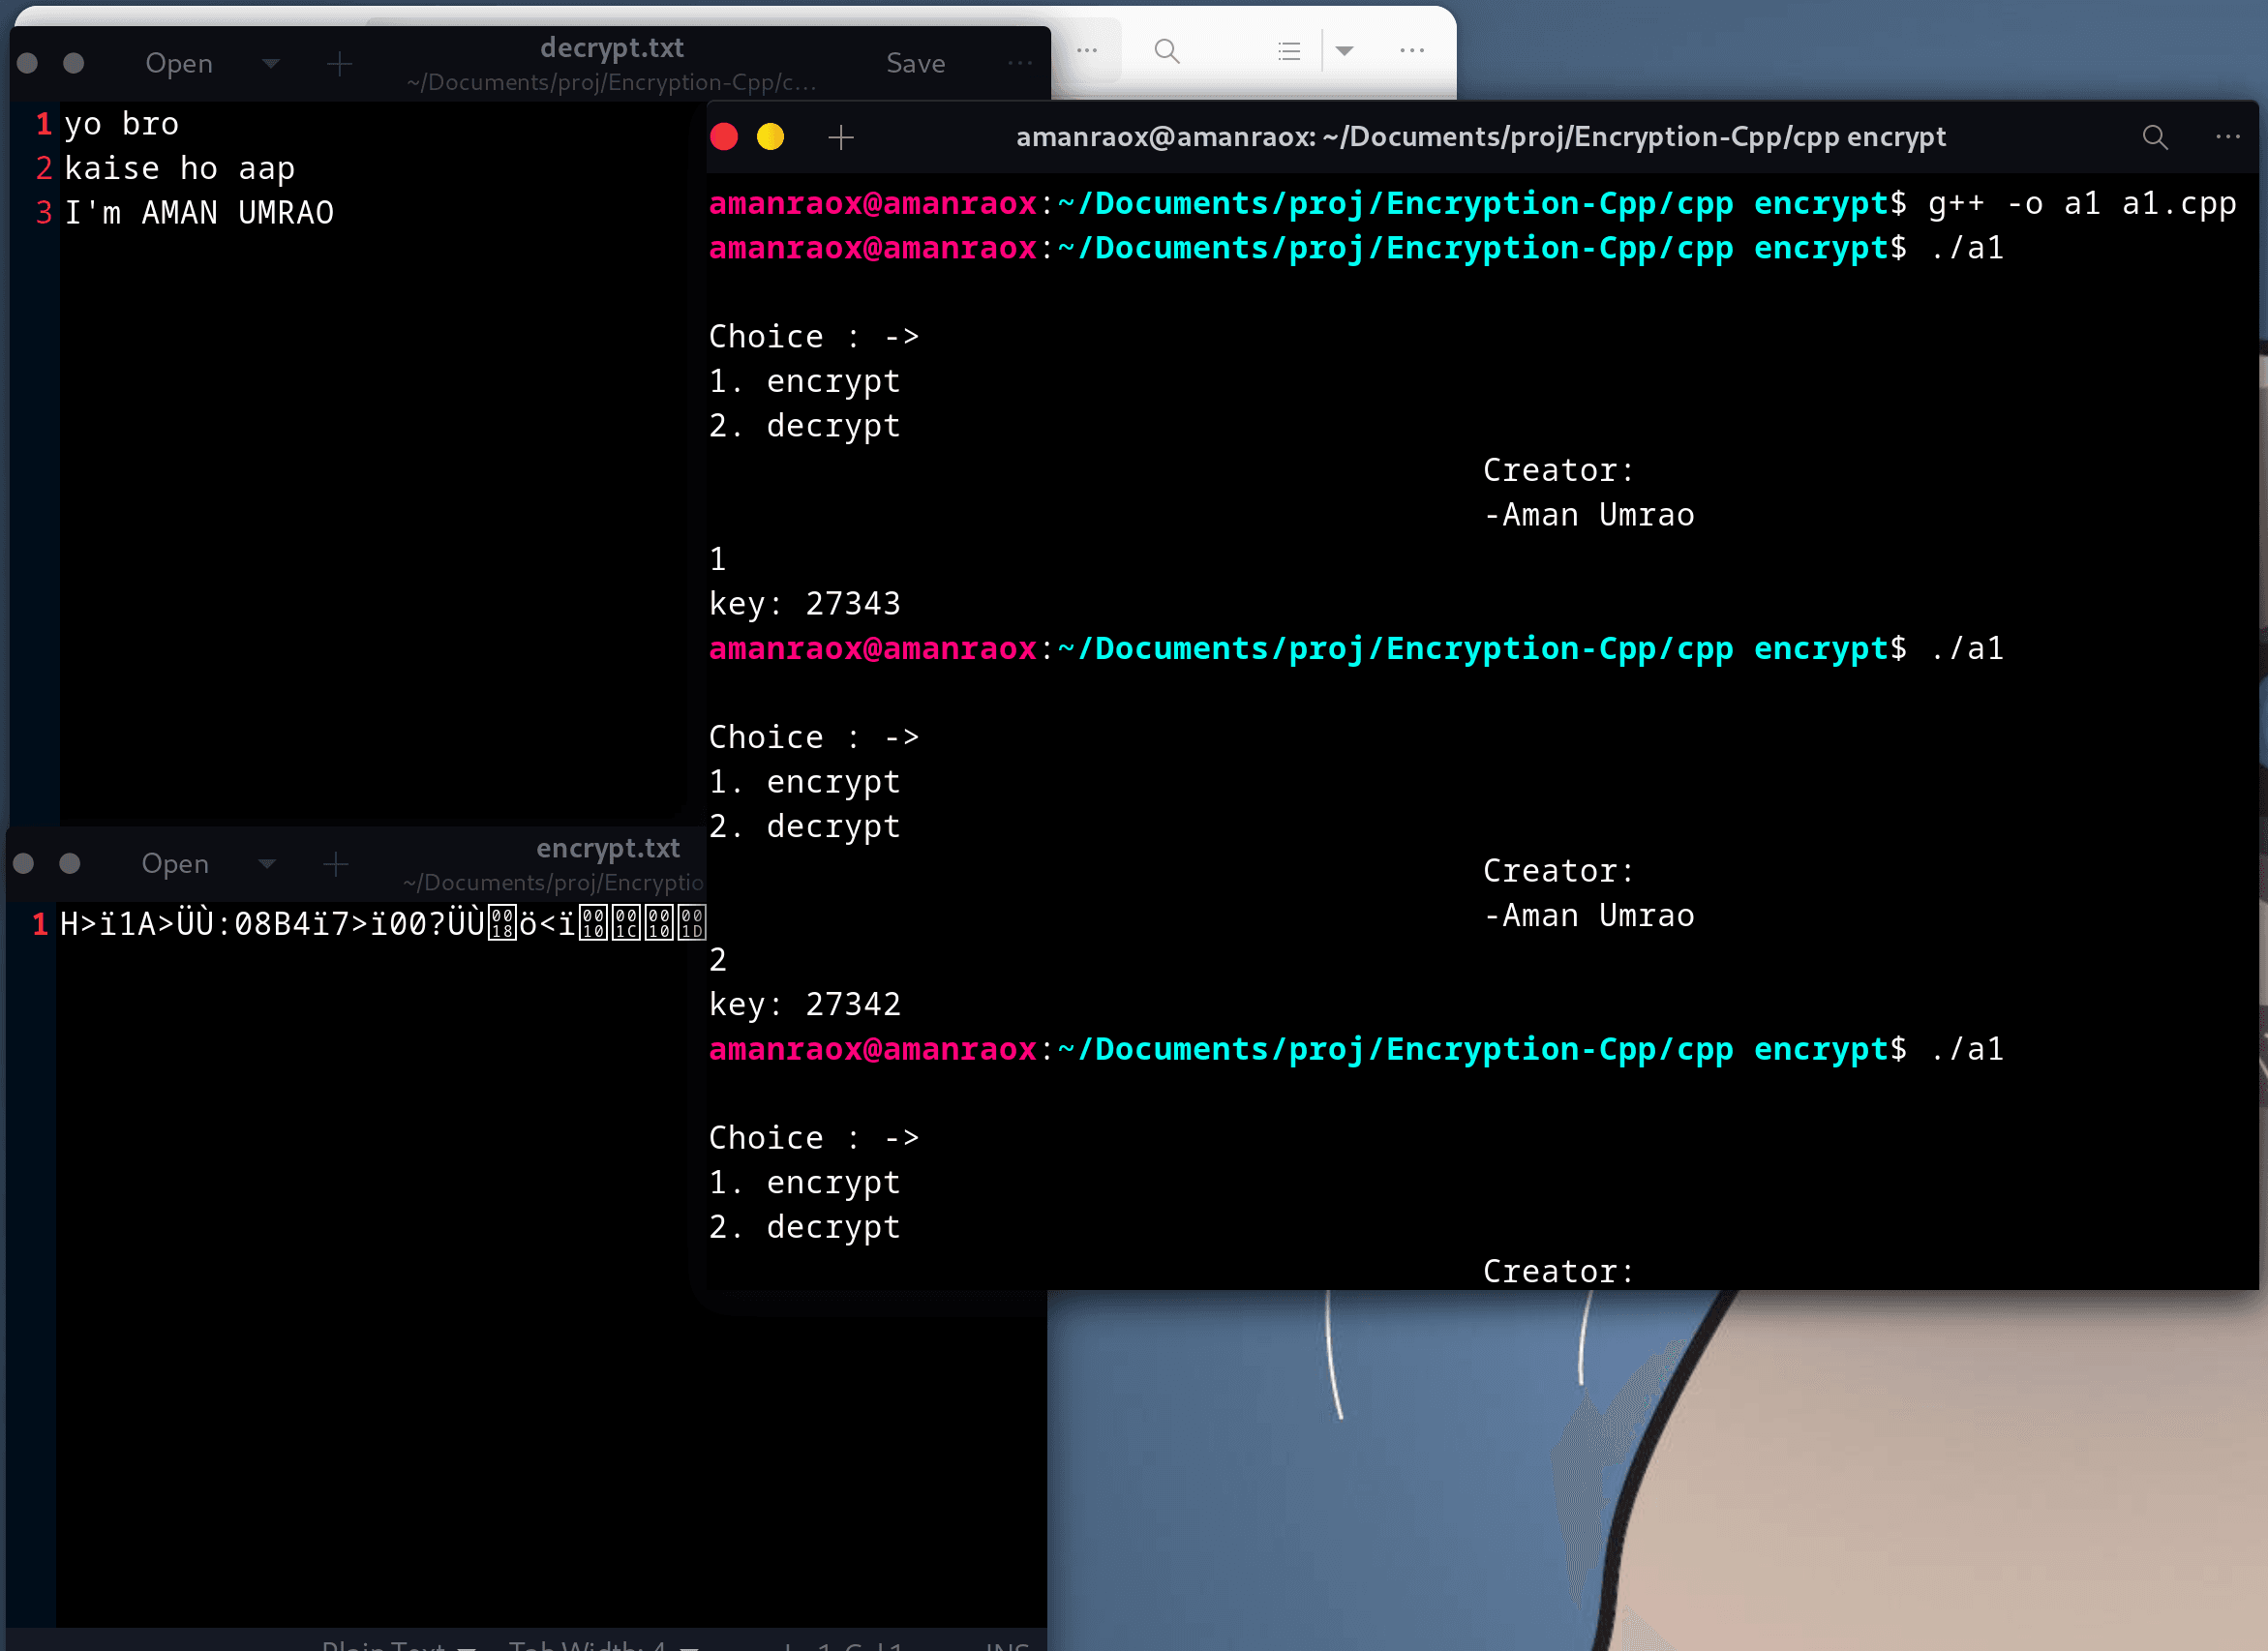Click Open button in encrypt.txt editor
The width and height of the screenshot is (2268, 1651).
pos(175,864)
